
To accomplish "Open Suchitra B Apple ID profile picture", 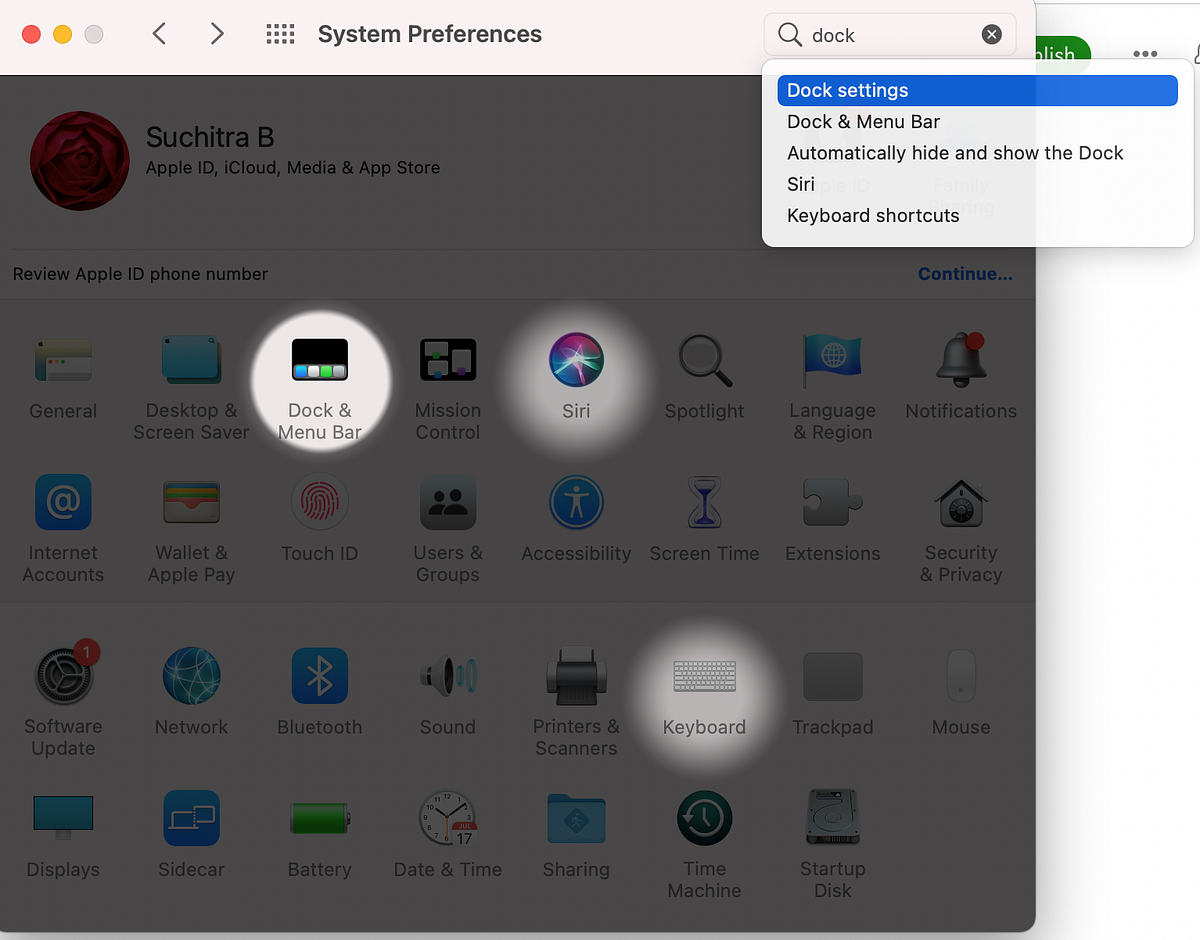I will tap(80, 160).
